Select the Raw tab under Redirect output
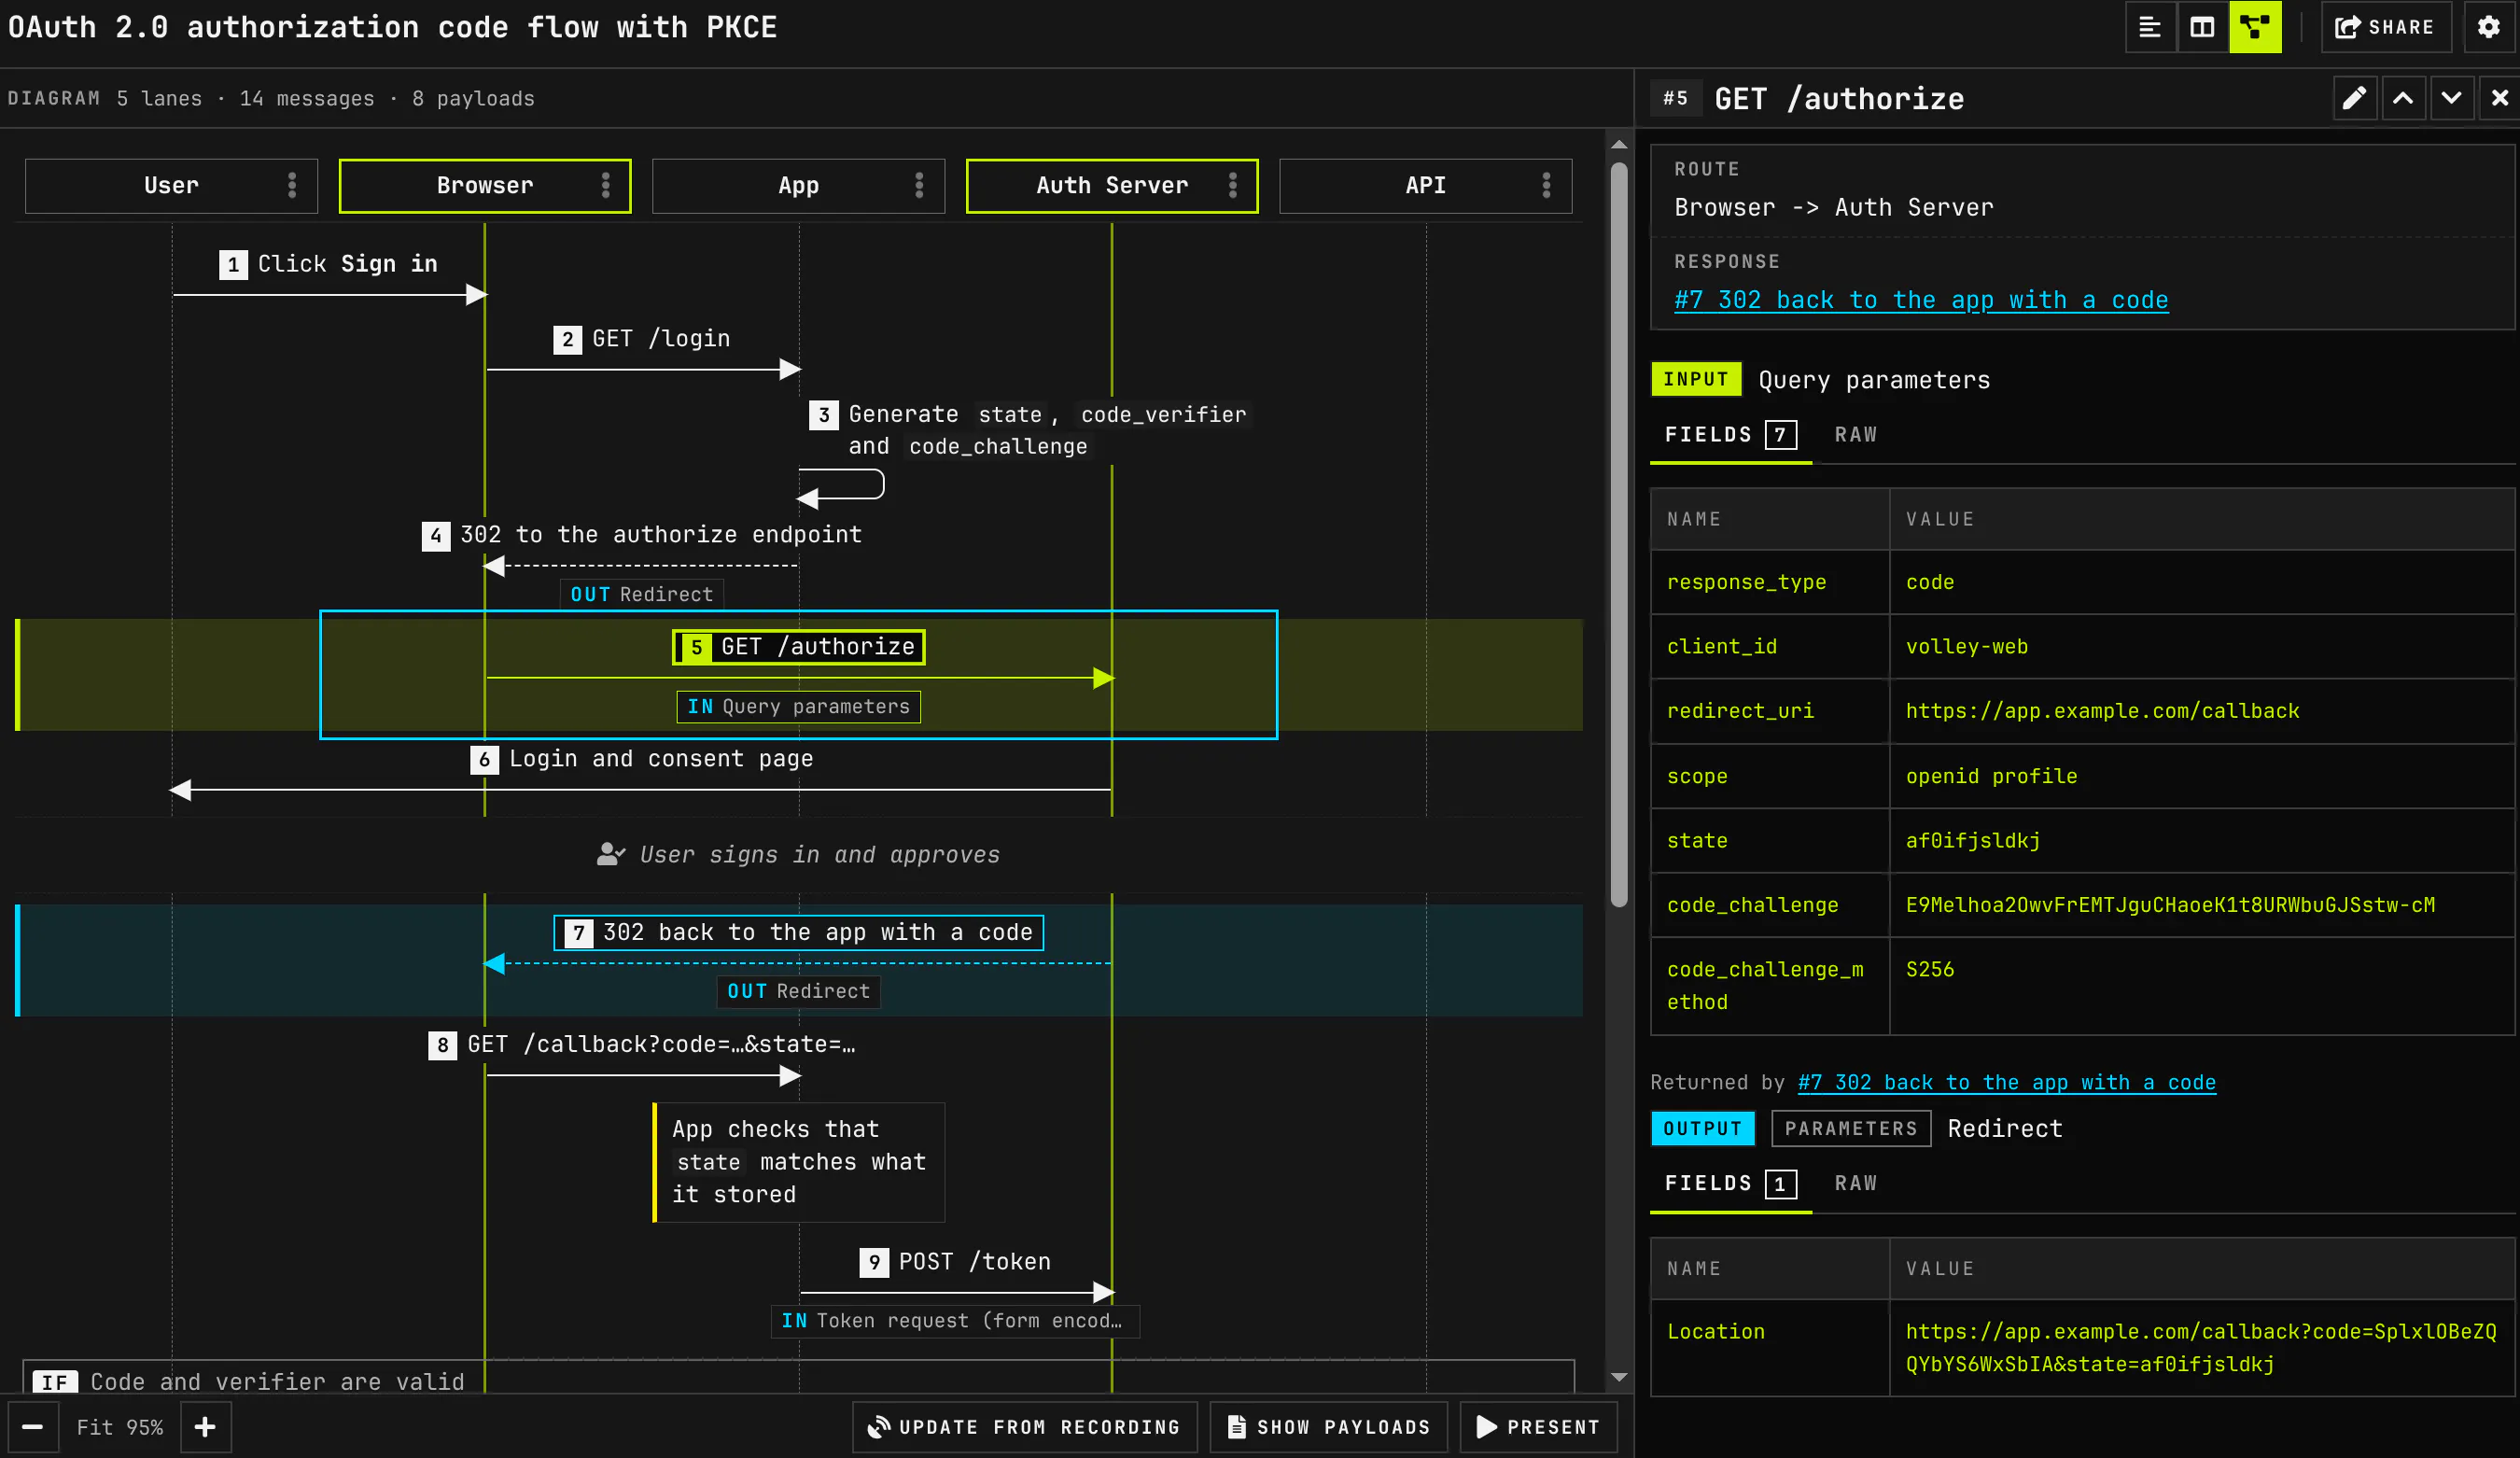Image resolution: width=2520 pixels, height=1458 pixels. (x=1855, y=1184)
